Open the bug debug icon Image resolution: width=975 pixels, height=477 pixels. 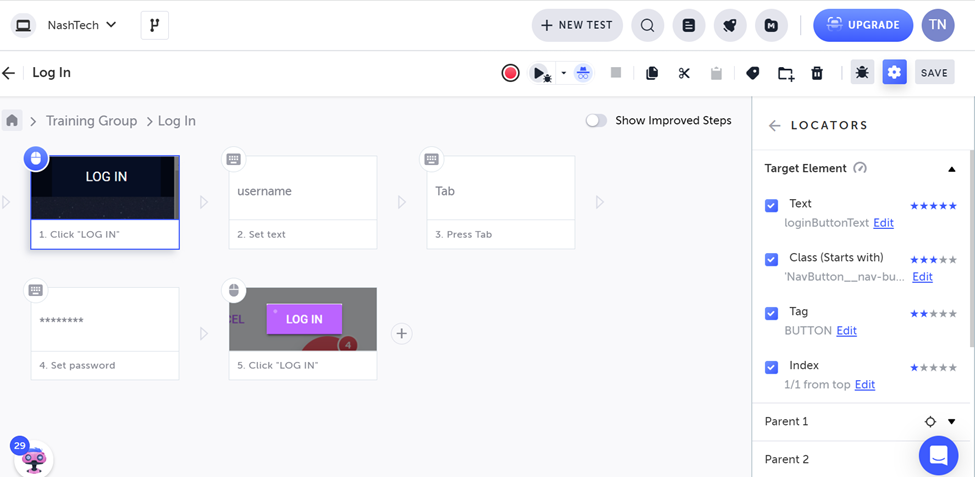[862, 73]
